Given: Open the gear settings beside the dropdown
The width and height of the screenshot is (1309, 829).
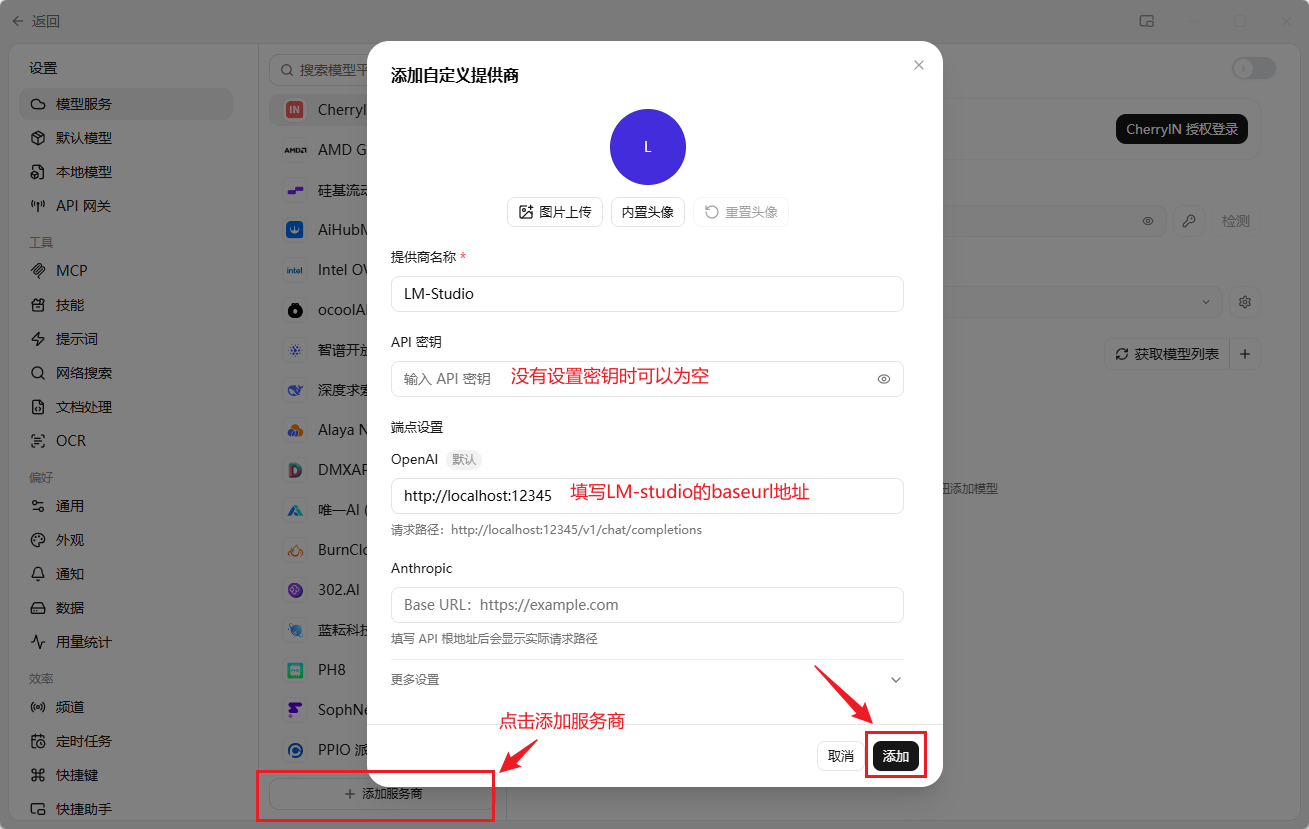Looking at the screenshot, I should point(1245,301).
